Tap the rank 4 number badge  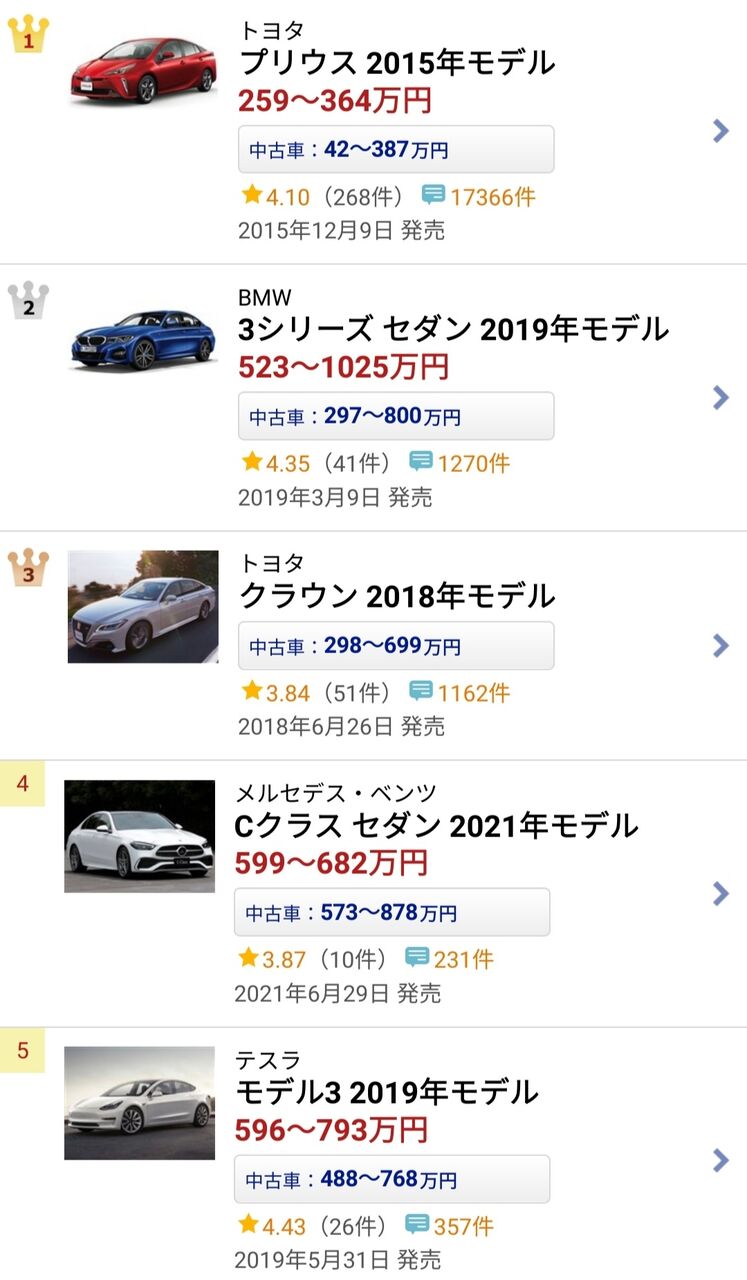coord(23,784)
